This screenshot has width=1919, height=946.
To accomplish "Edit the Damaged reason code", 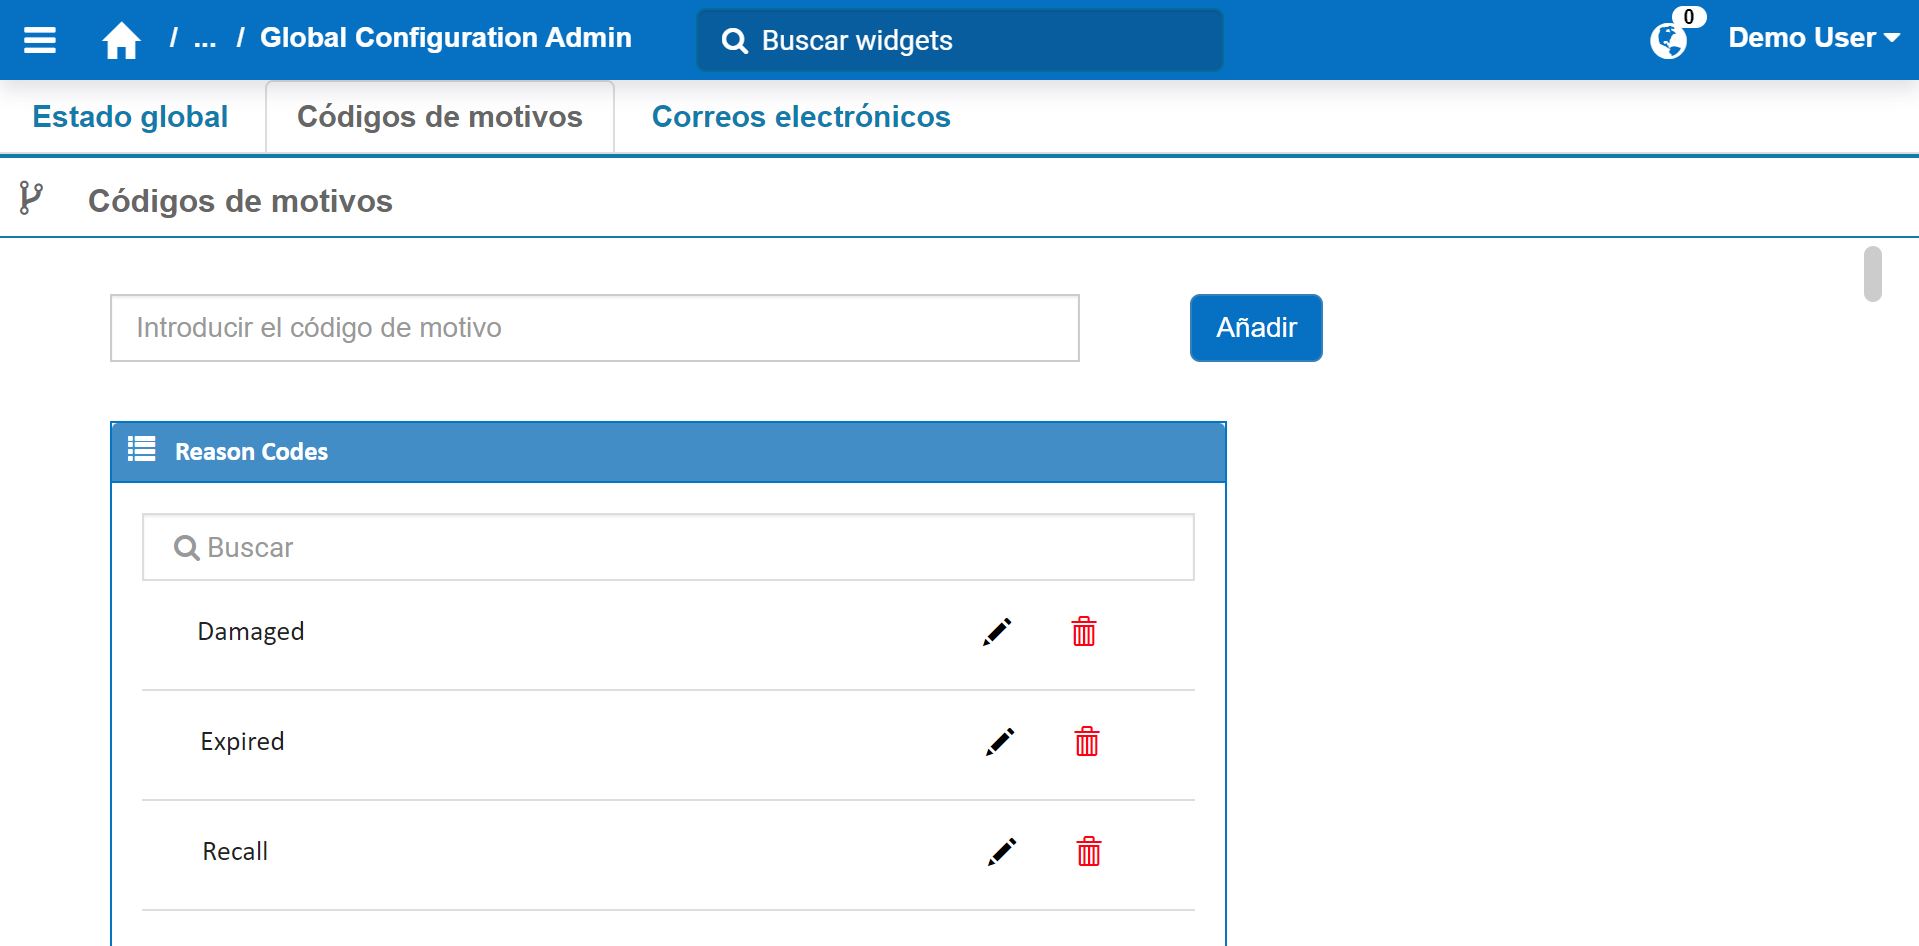I will tap(997, 632).
